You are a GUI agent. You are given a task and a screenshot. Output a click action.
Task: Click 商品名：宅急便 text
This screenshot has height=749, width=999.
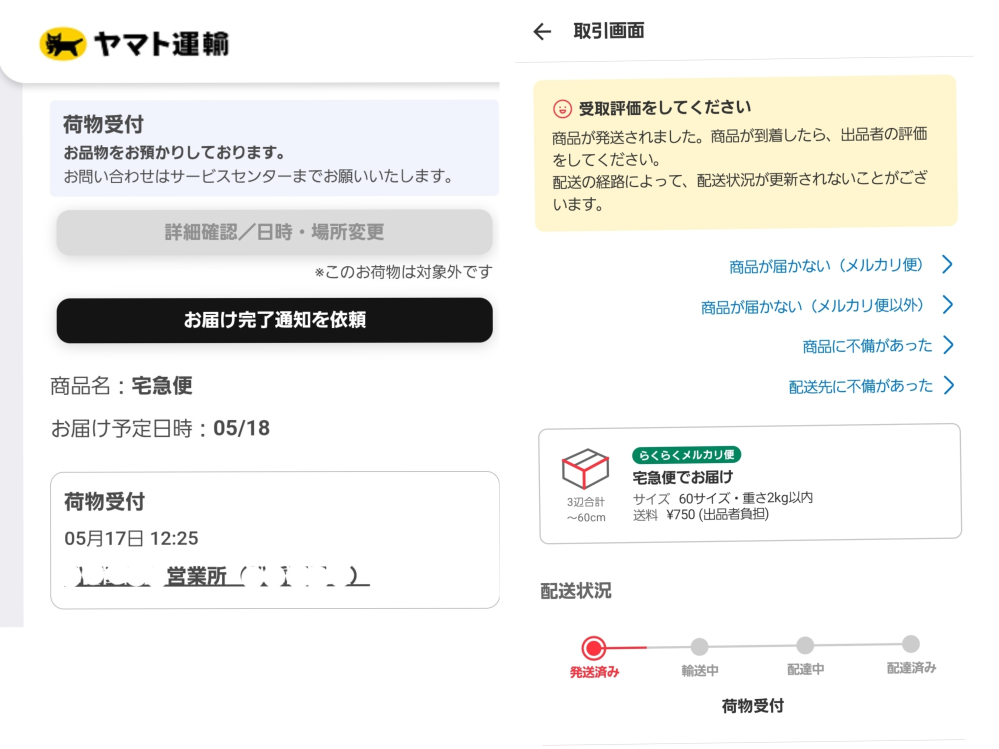click(121, 385)
